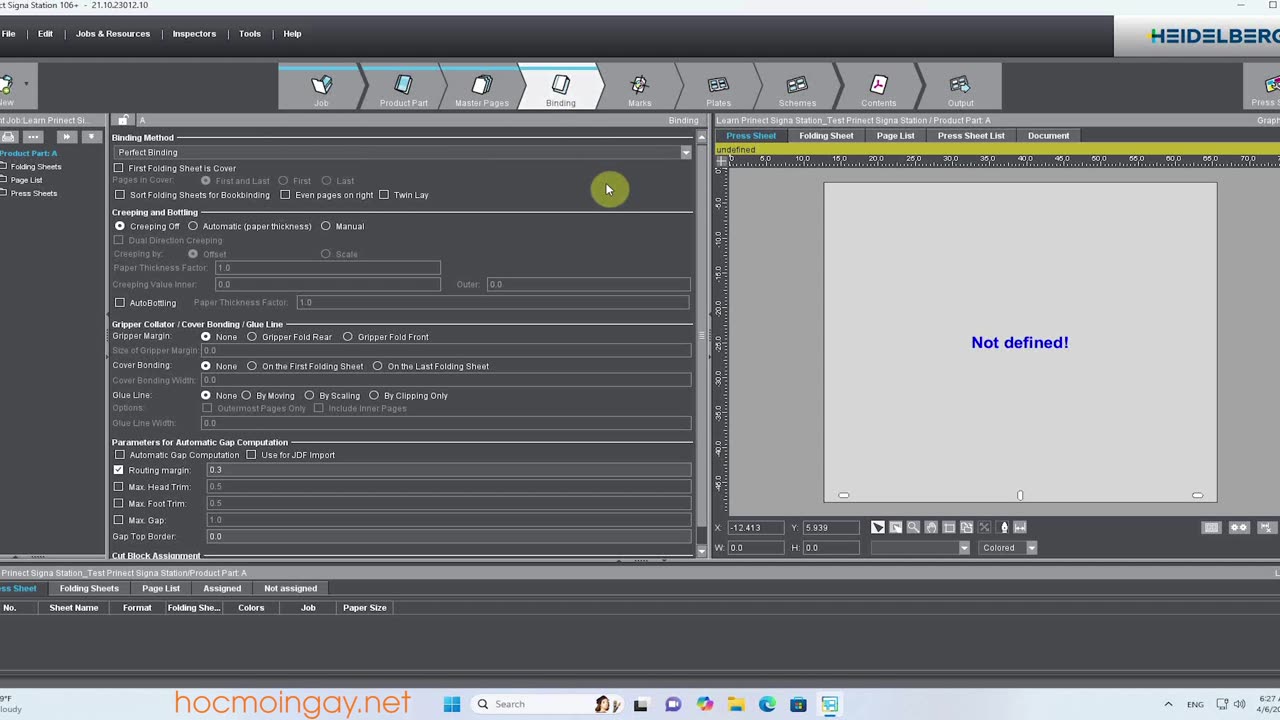Open the Master Pages workflow step
1280x720 pixels.
pyautogui.click(x=482, y=88)
